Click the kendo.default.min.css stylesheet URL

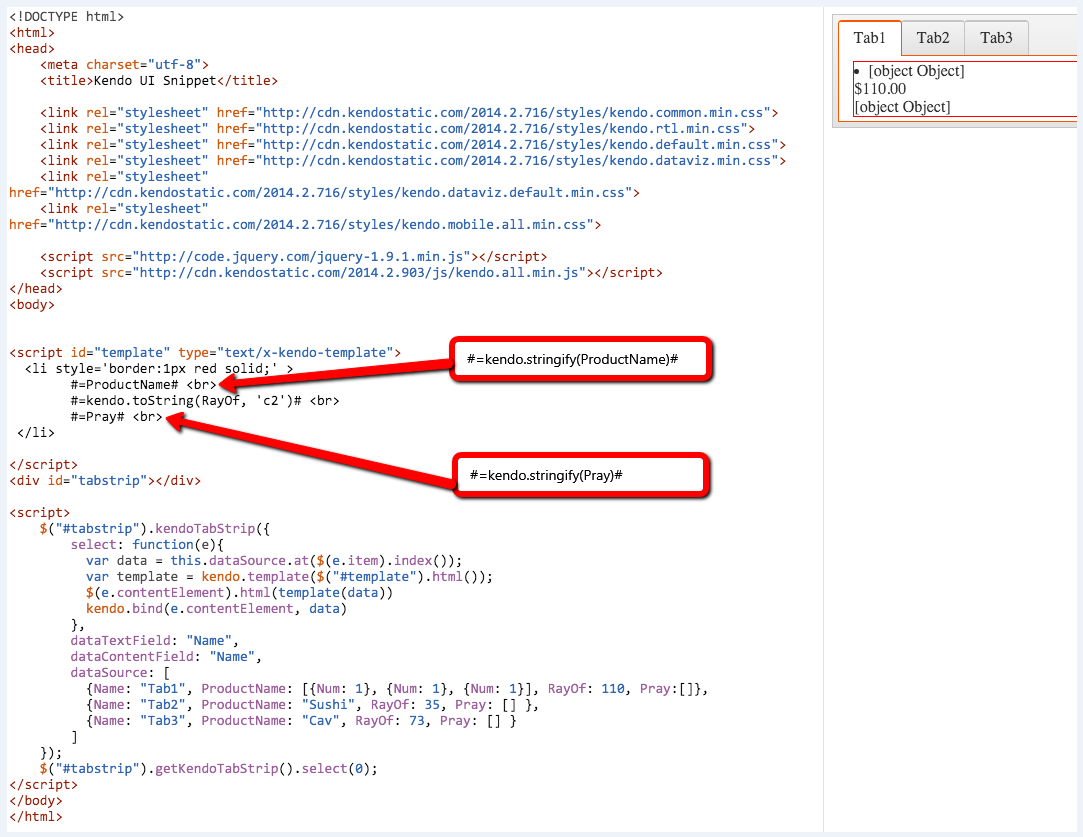[517, 144]
